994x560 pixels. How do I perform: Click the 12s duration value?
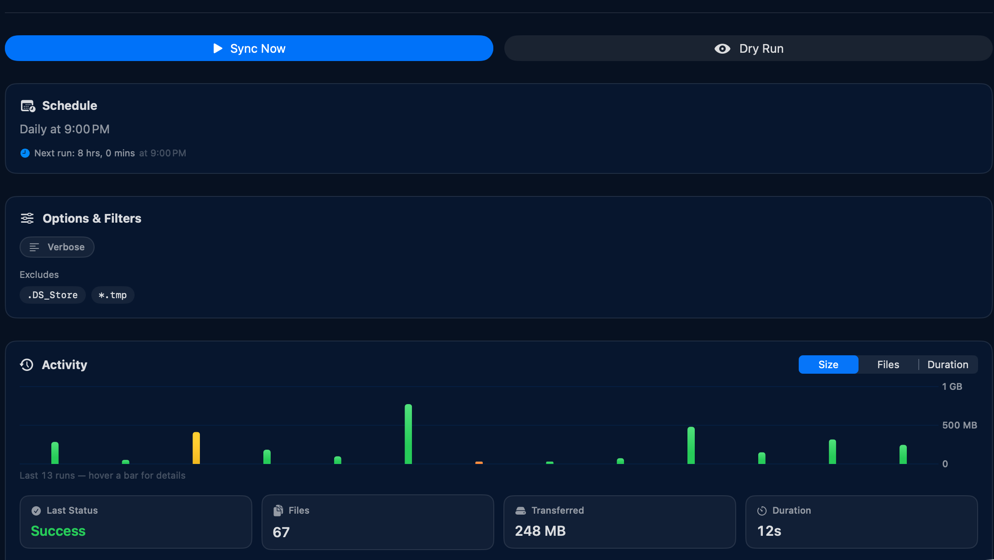769,531
